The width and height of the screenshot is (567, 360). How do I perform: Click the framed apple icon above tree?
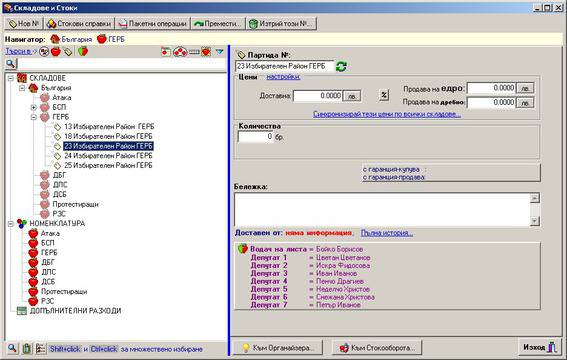click(206, 52)
